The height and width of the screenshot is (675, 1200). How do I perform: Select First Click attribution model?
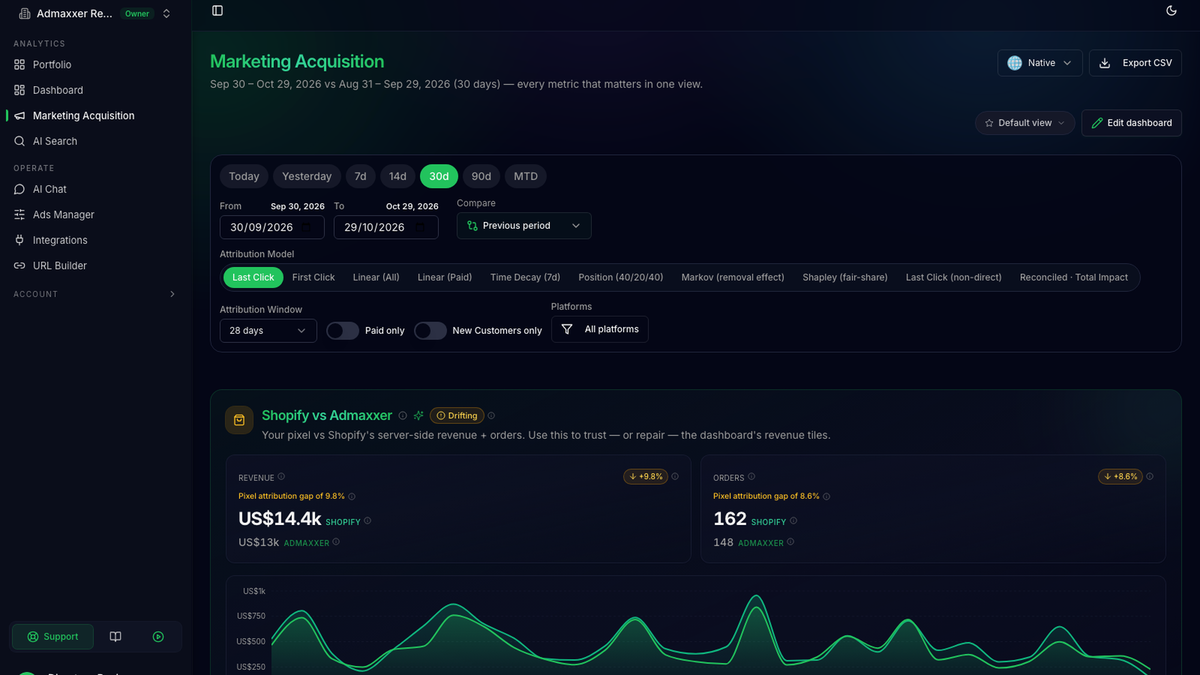314,277
